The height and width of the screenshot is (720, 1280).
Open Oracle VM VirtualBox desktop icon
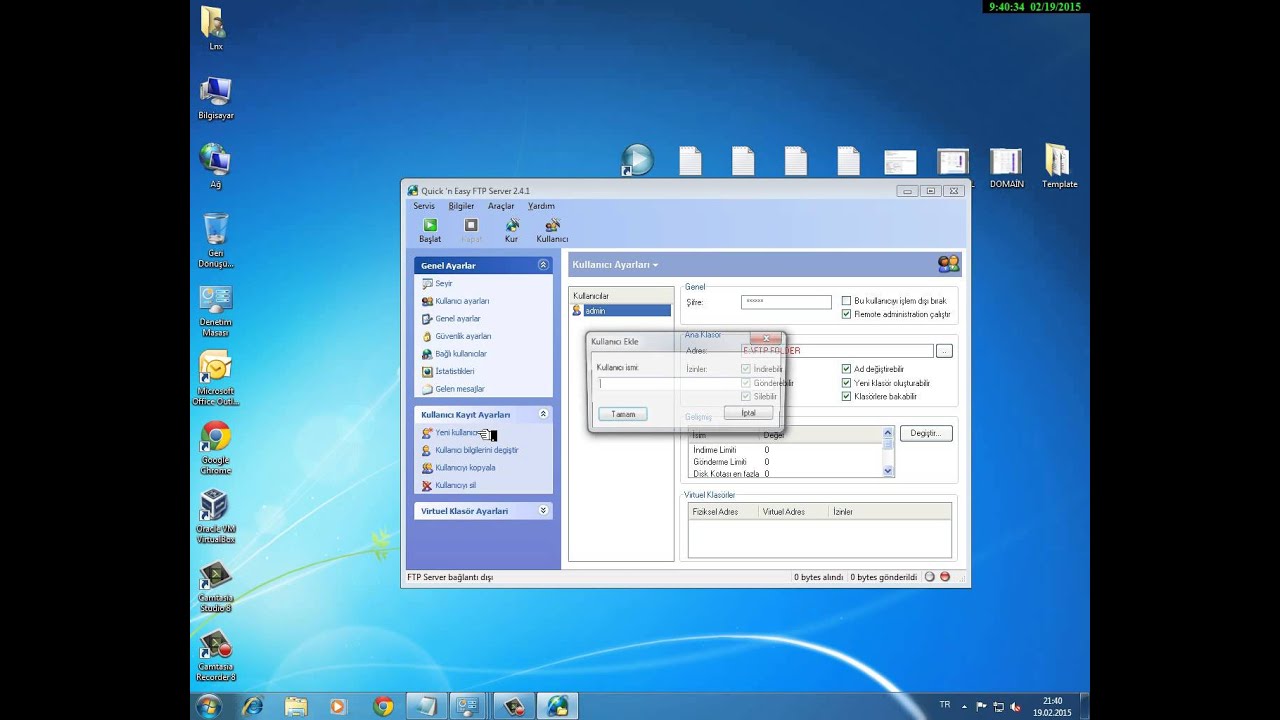coord(215,516)
